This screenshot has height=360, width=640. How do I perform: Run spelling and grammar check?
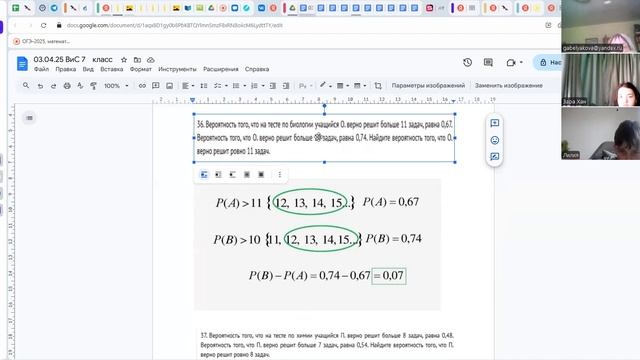[x=80, y=86]
